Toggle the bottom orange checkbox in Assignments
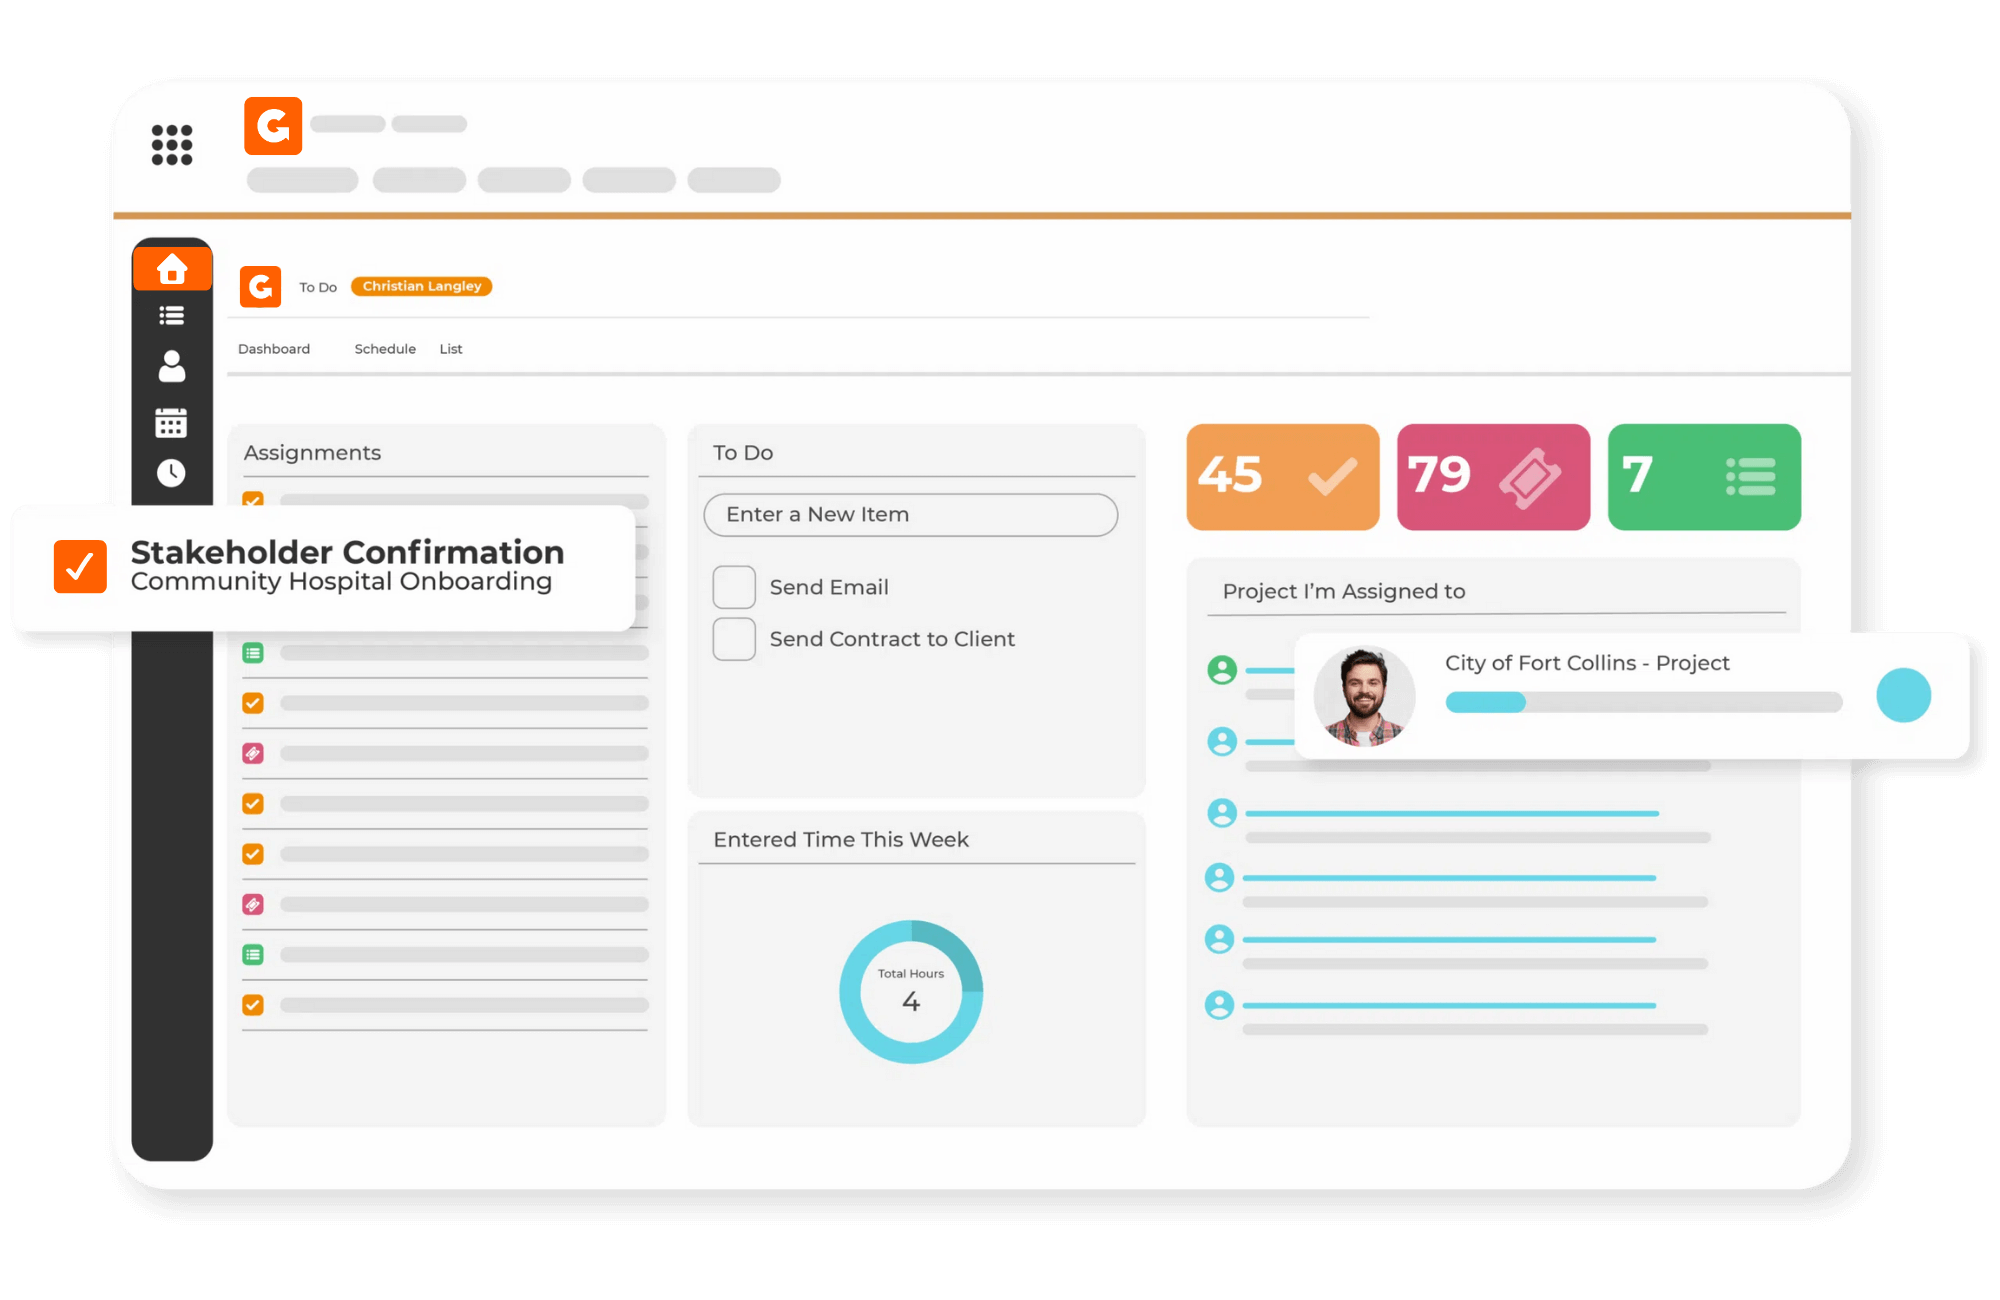 [253, 1005]
